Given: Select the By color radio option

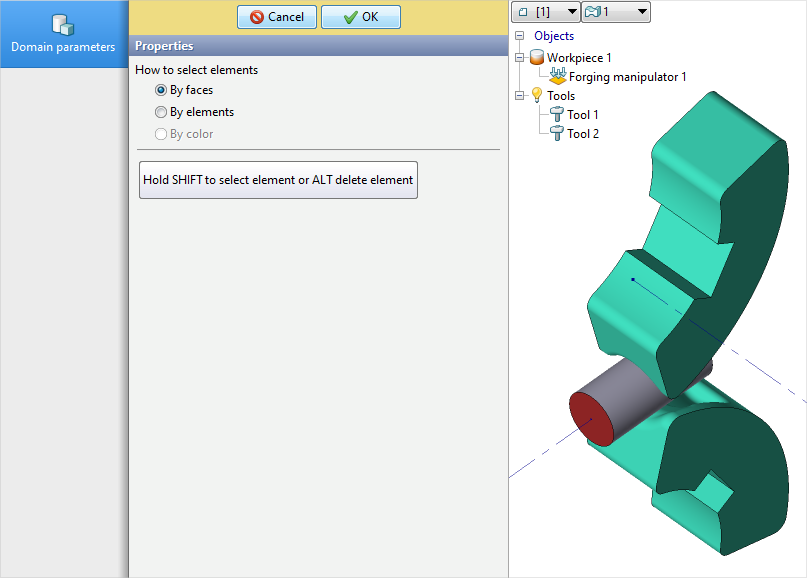Looking at the screenshot, I should click(161, 134).
